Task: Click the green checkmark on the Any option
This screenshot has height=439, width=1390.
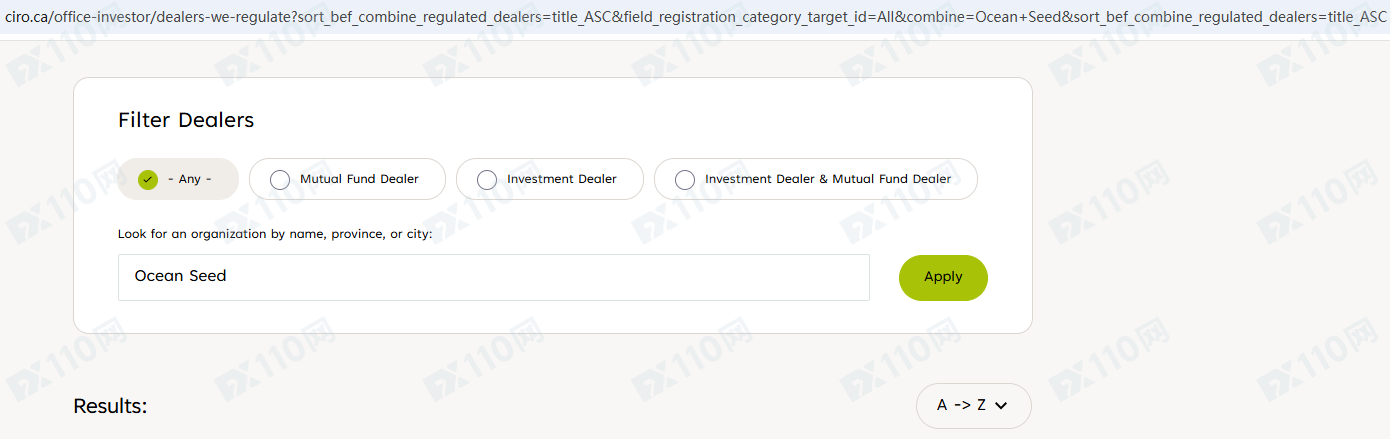Action: coord(148,179)
